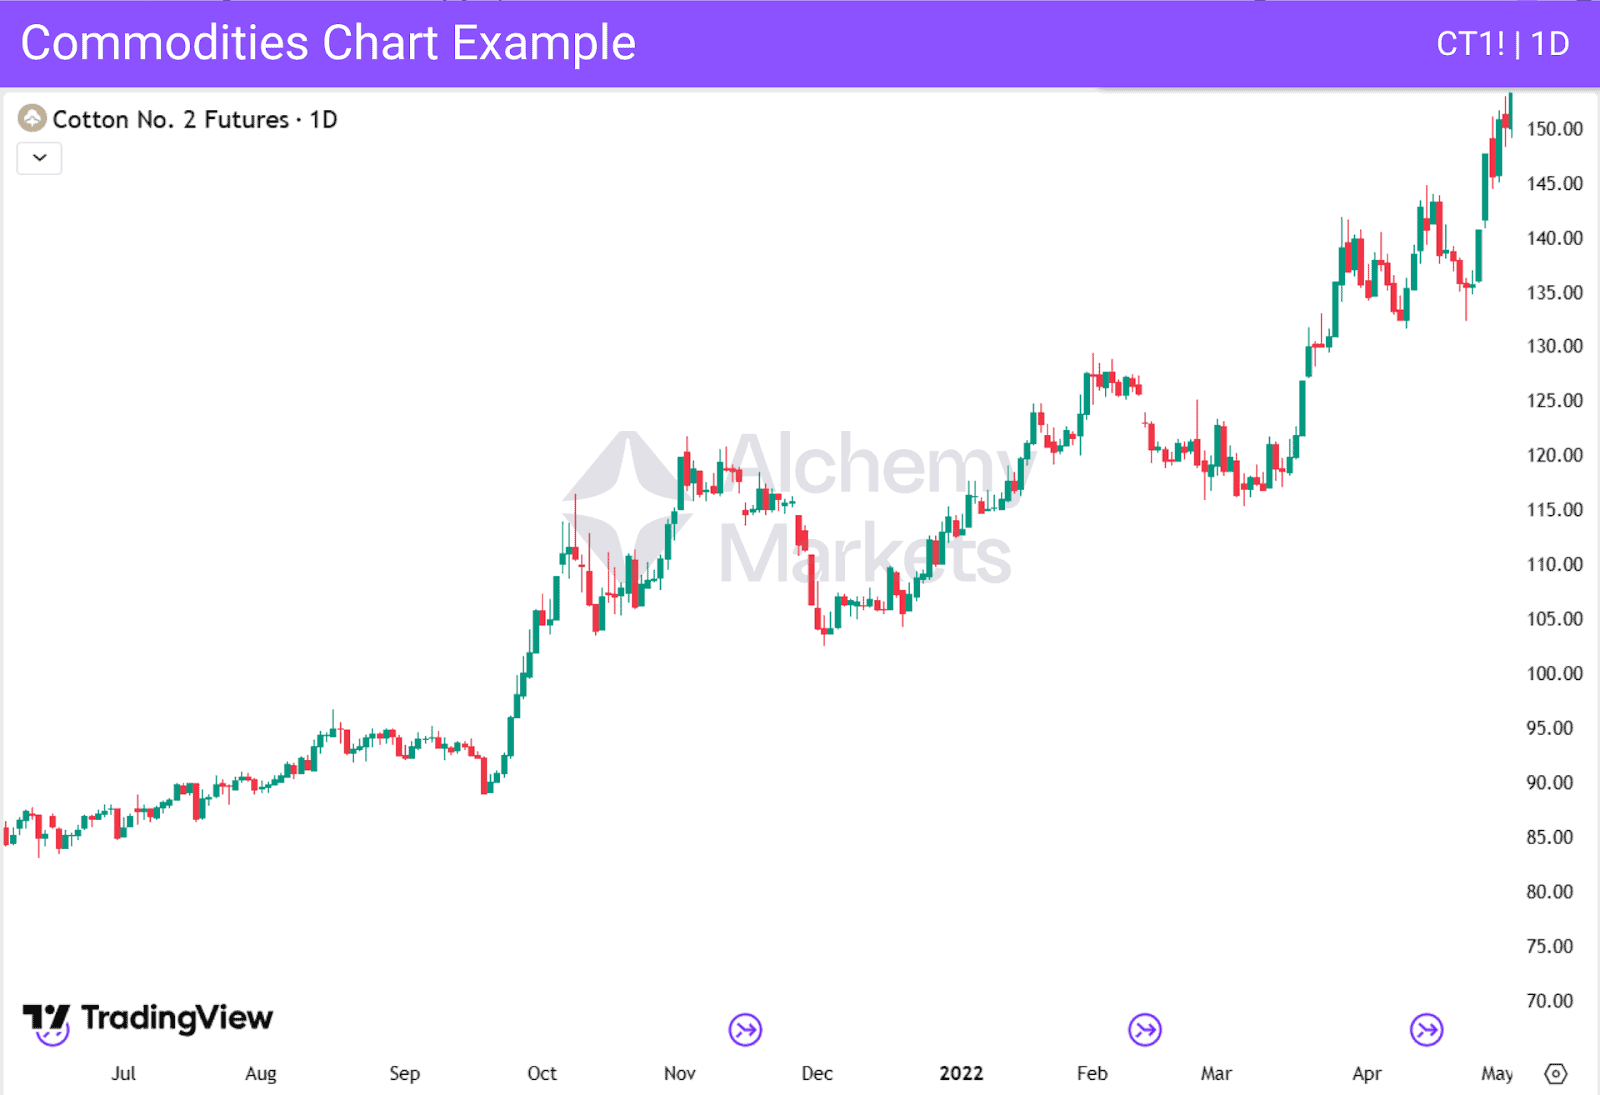Click the Oct month label on the axis

[x=541, y=1073]
